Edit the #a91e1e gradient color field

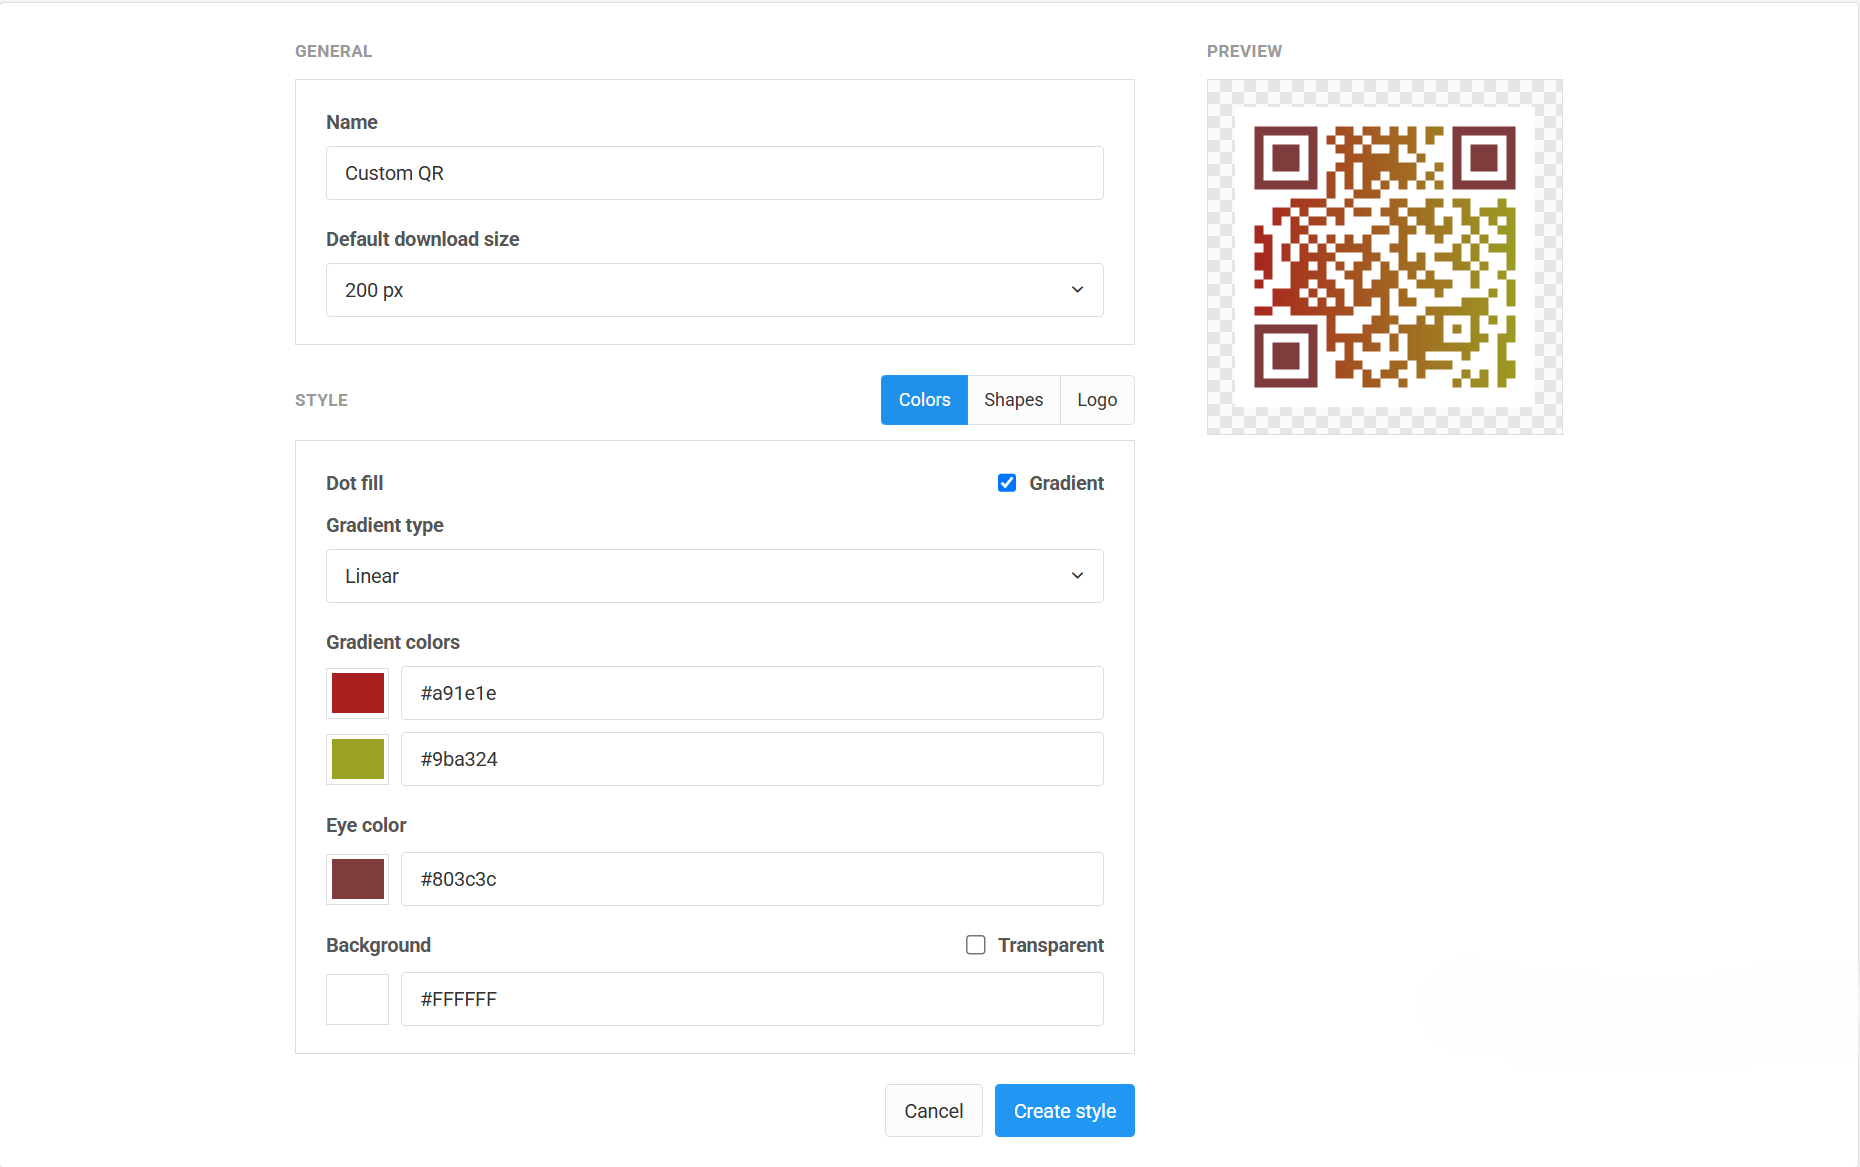752,693
